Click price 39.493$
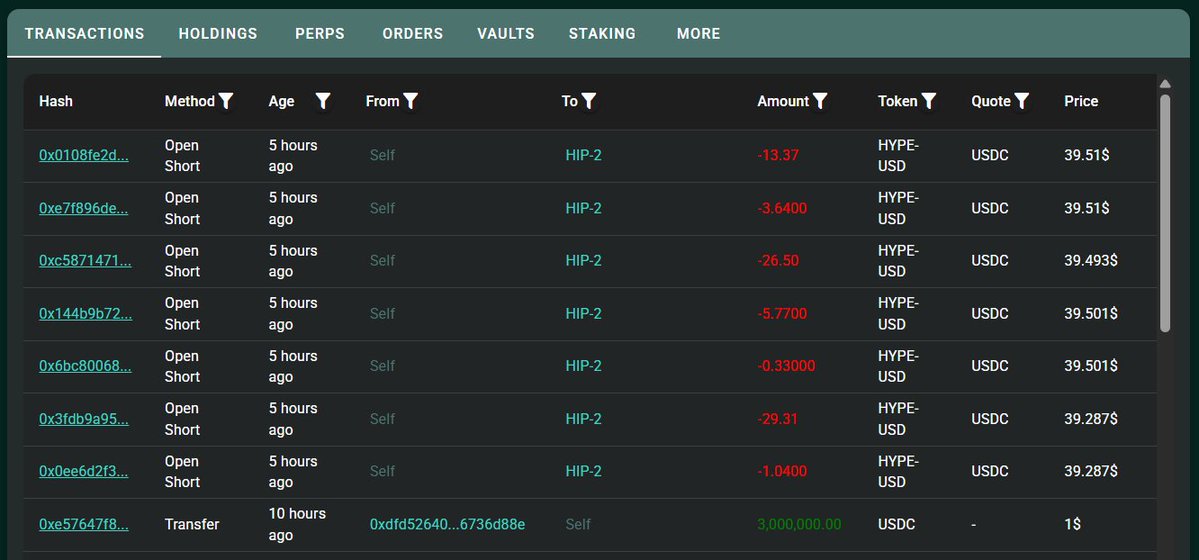 [1091, 261]
